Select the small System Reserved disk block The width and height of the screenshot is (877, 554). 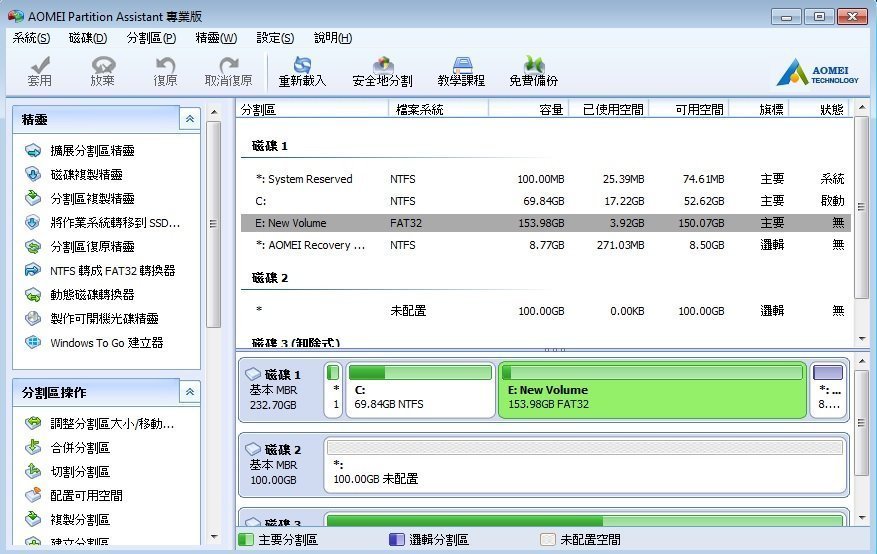point(333,390)
